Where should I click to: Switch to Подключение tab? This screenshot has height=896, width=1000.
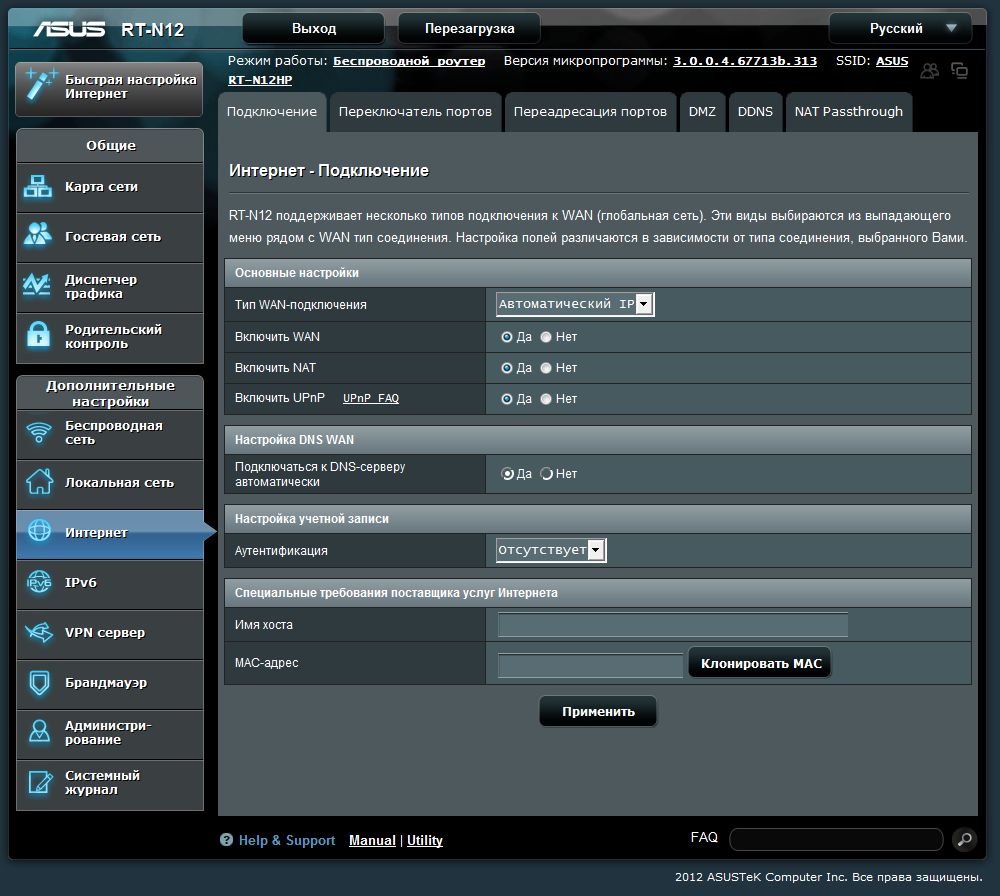point(272,112)
